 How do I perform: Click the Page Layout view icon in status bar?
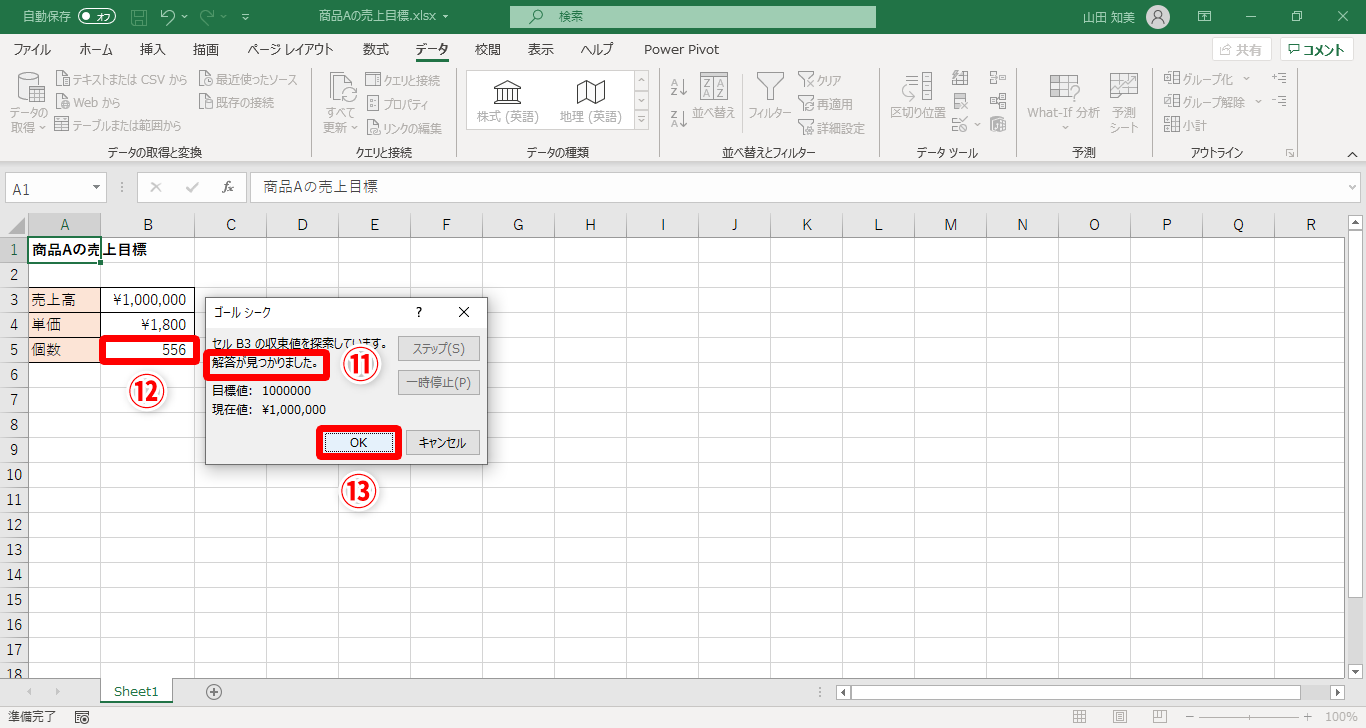1119,717
